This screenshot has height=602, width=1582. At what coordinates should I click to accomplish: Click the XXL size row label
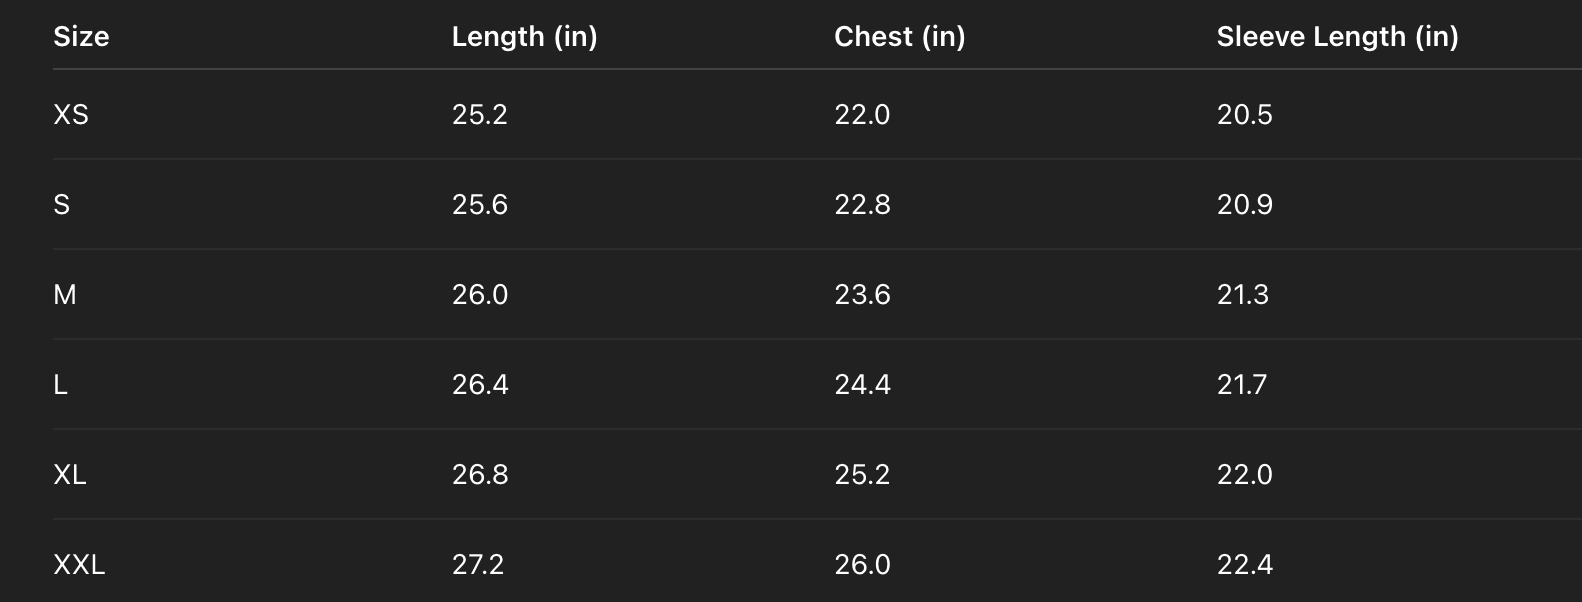[79, 565]
